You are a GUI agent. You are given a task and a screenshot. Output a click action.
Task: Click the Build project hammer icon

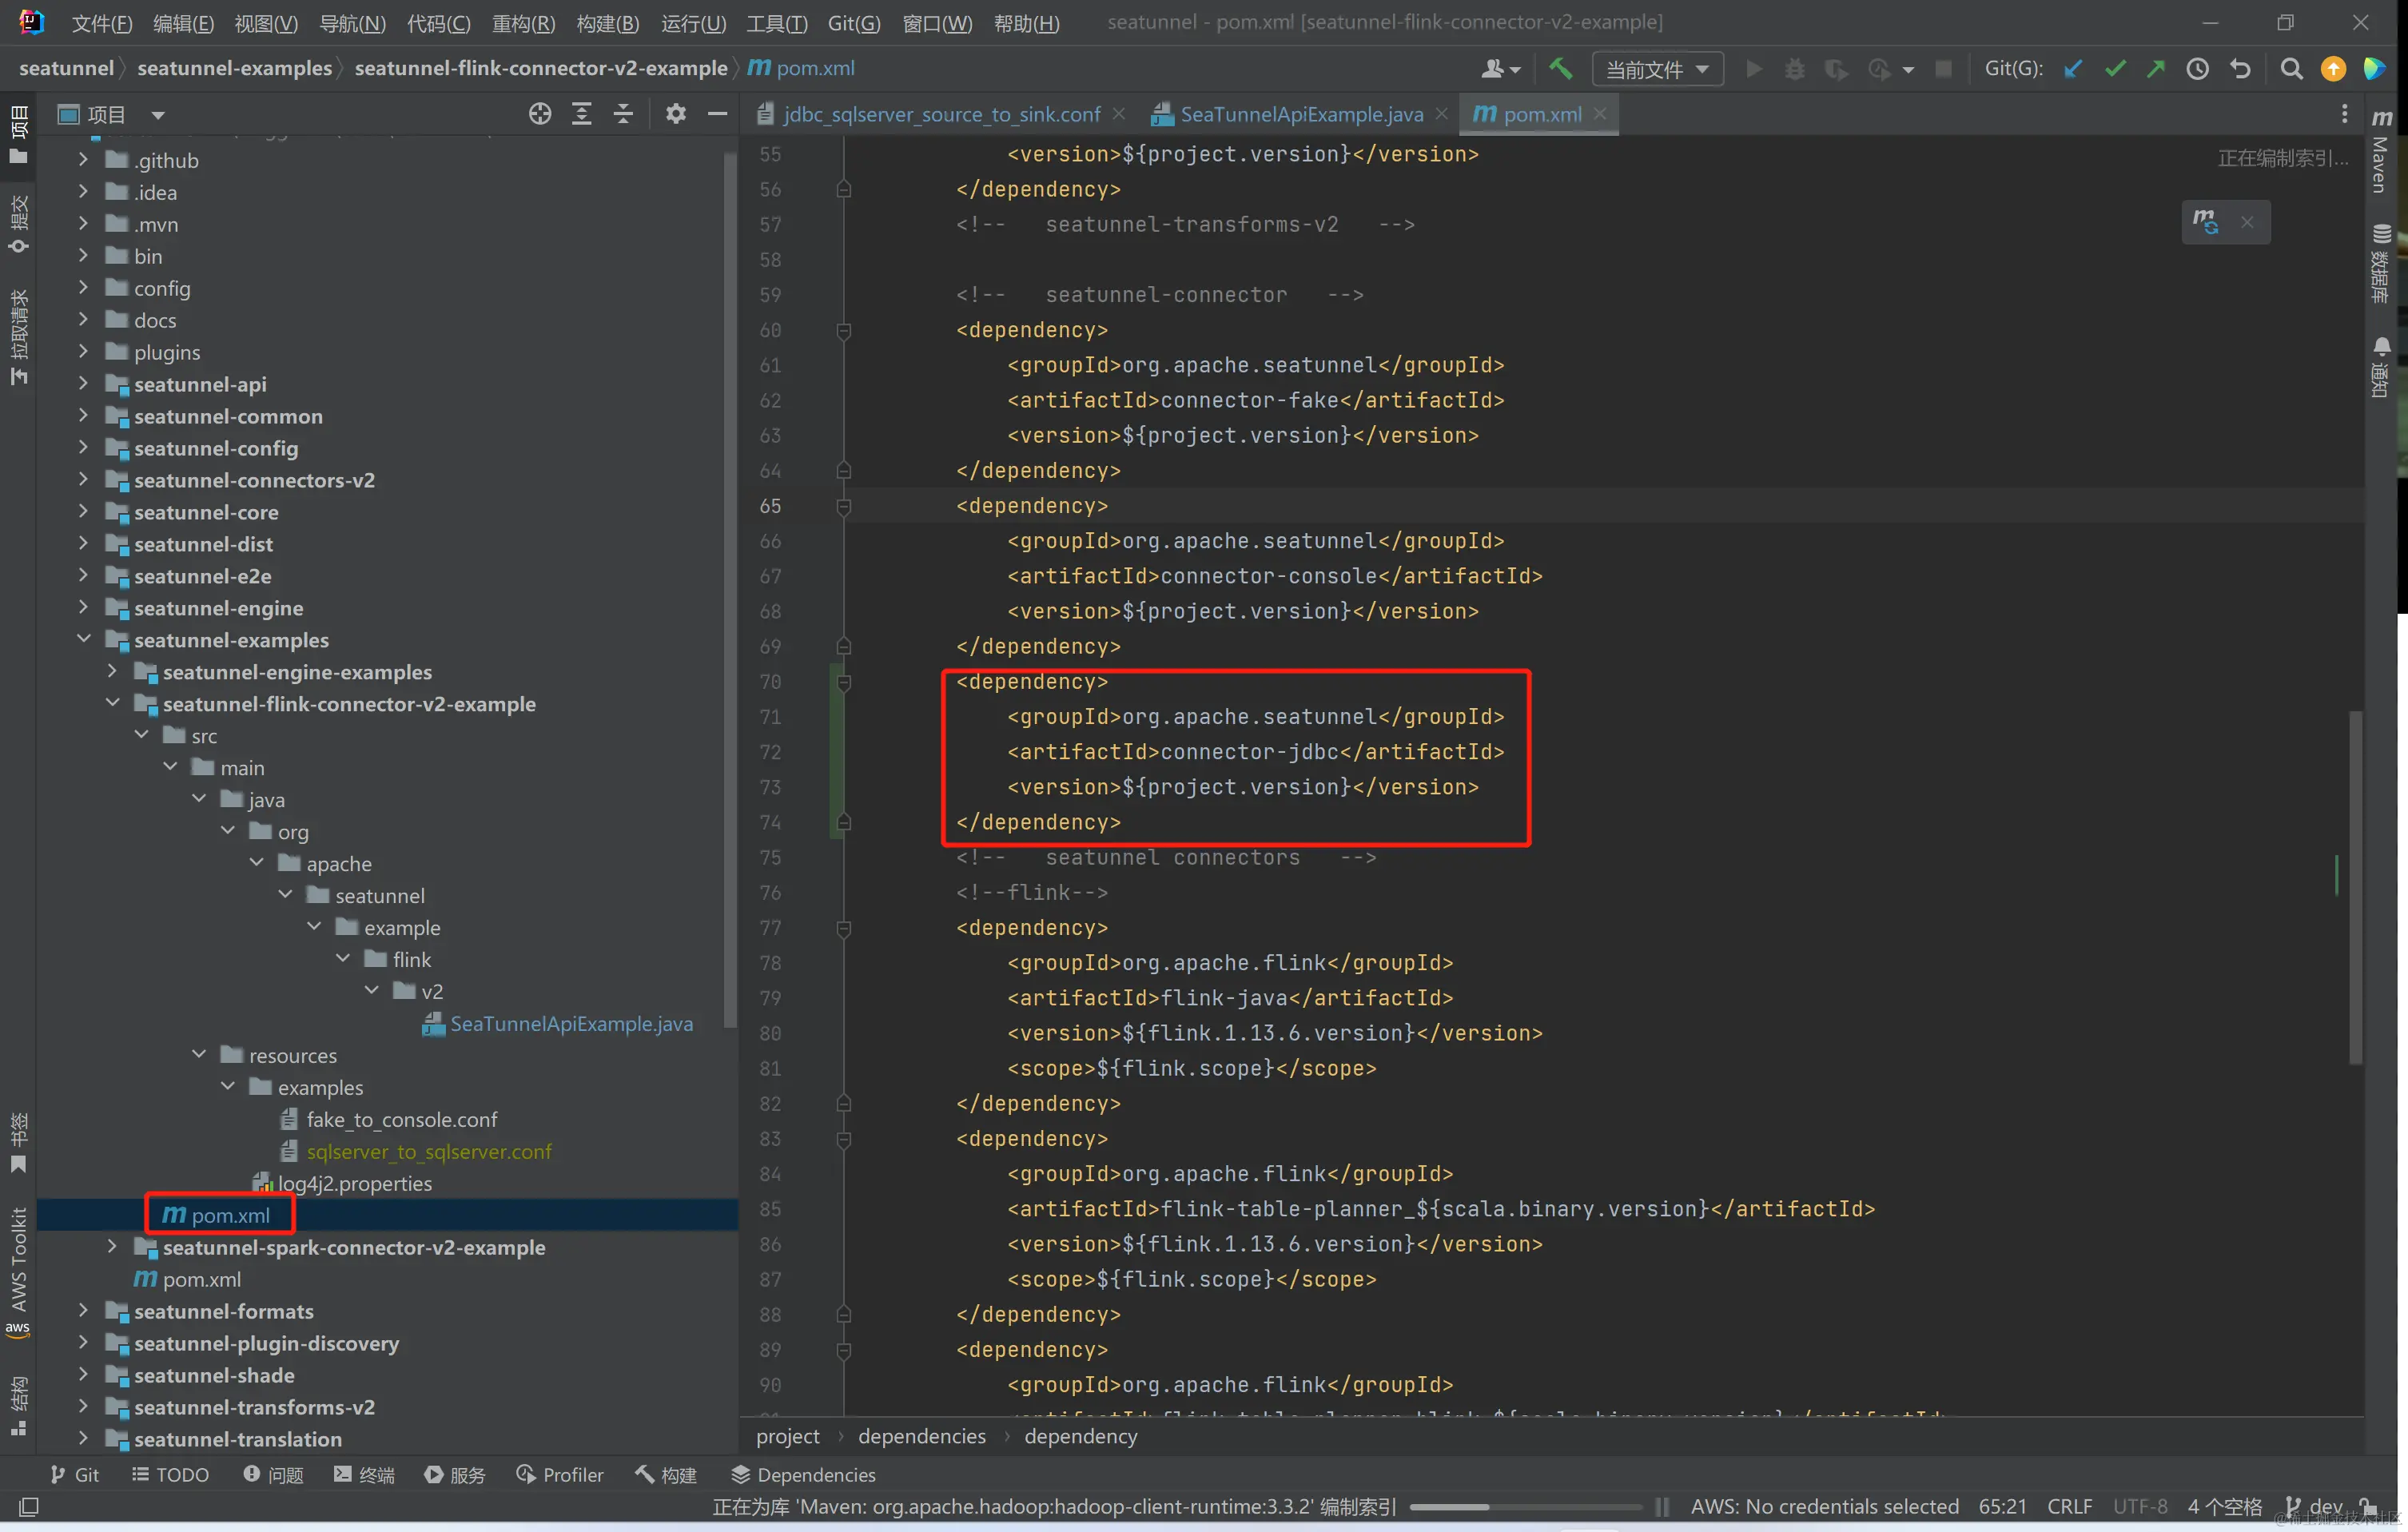1560,69
